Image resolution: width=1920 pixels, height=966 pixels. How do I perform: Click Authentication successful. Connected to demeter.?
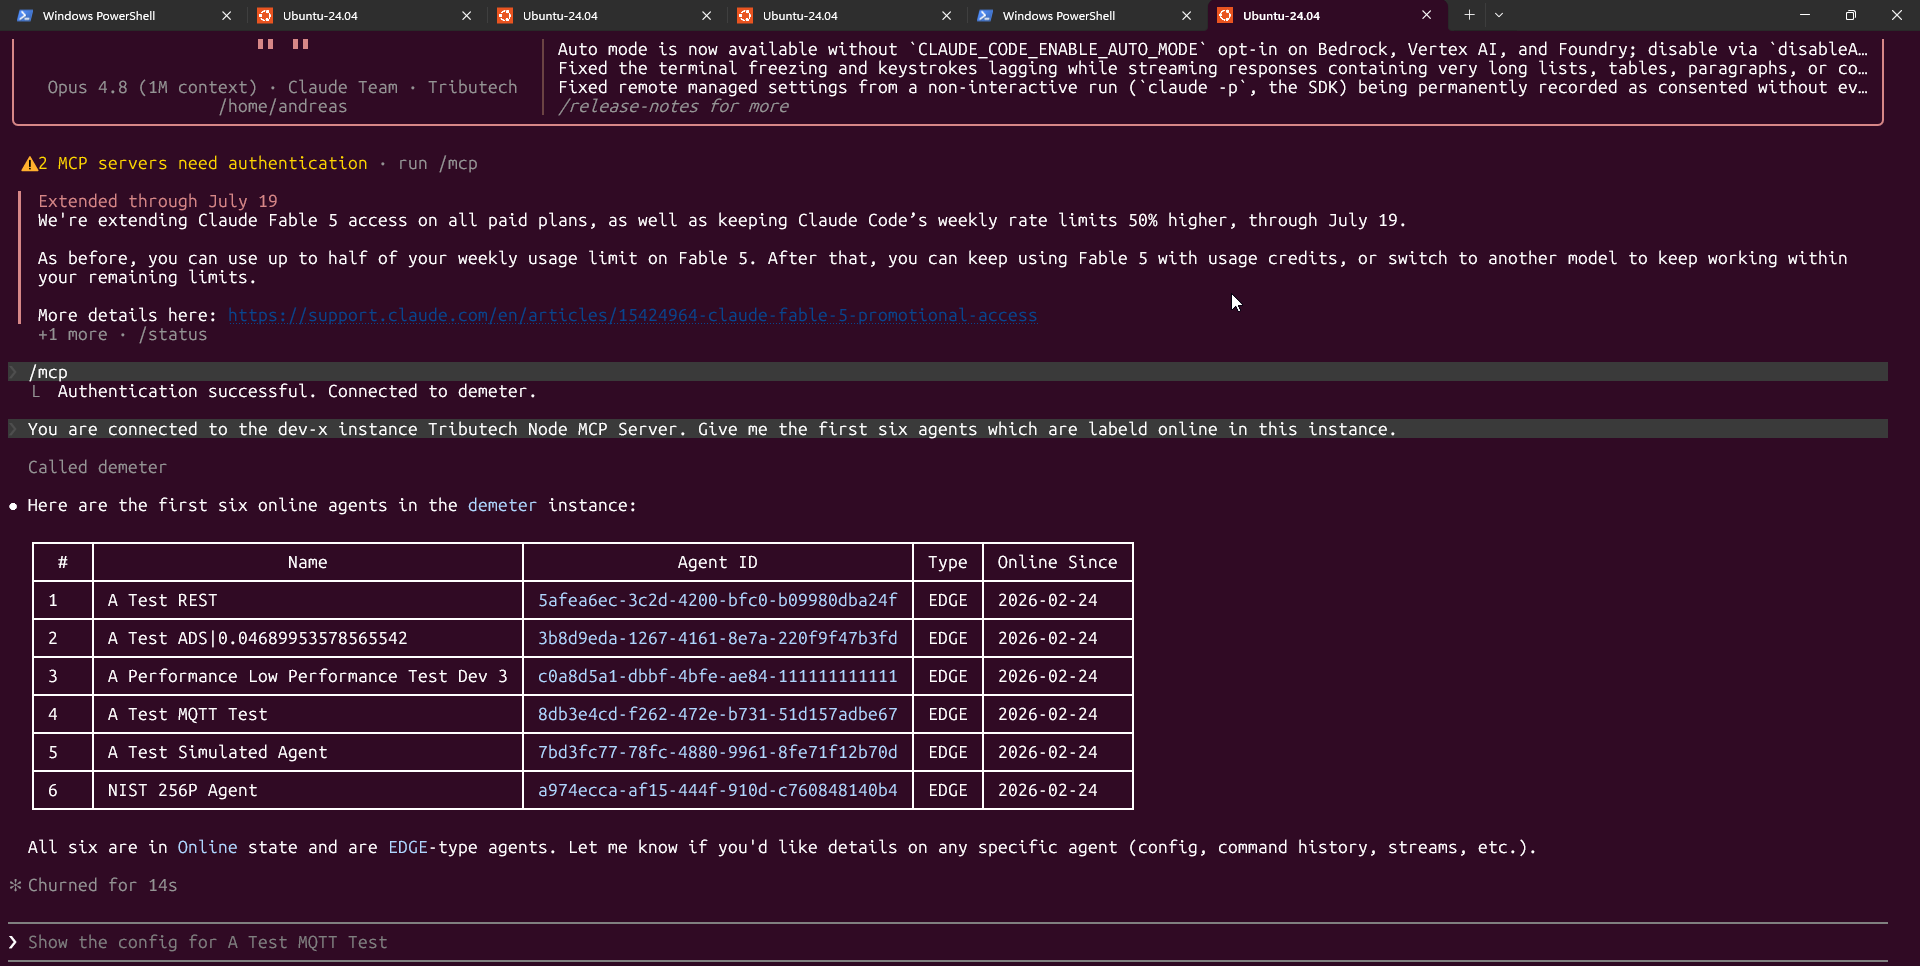click(297, 391)
